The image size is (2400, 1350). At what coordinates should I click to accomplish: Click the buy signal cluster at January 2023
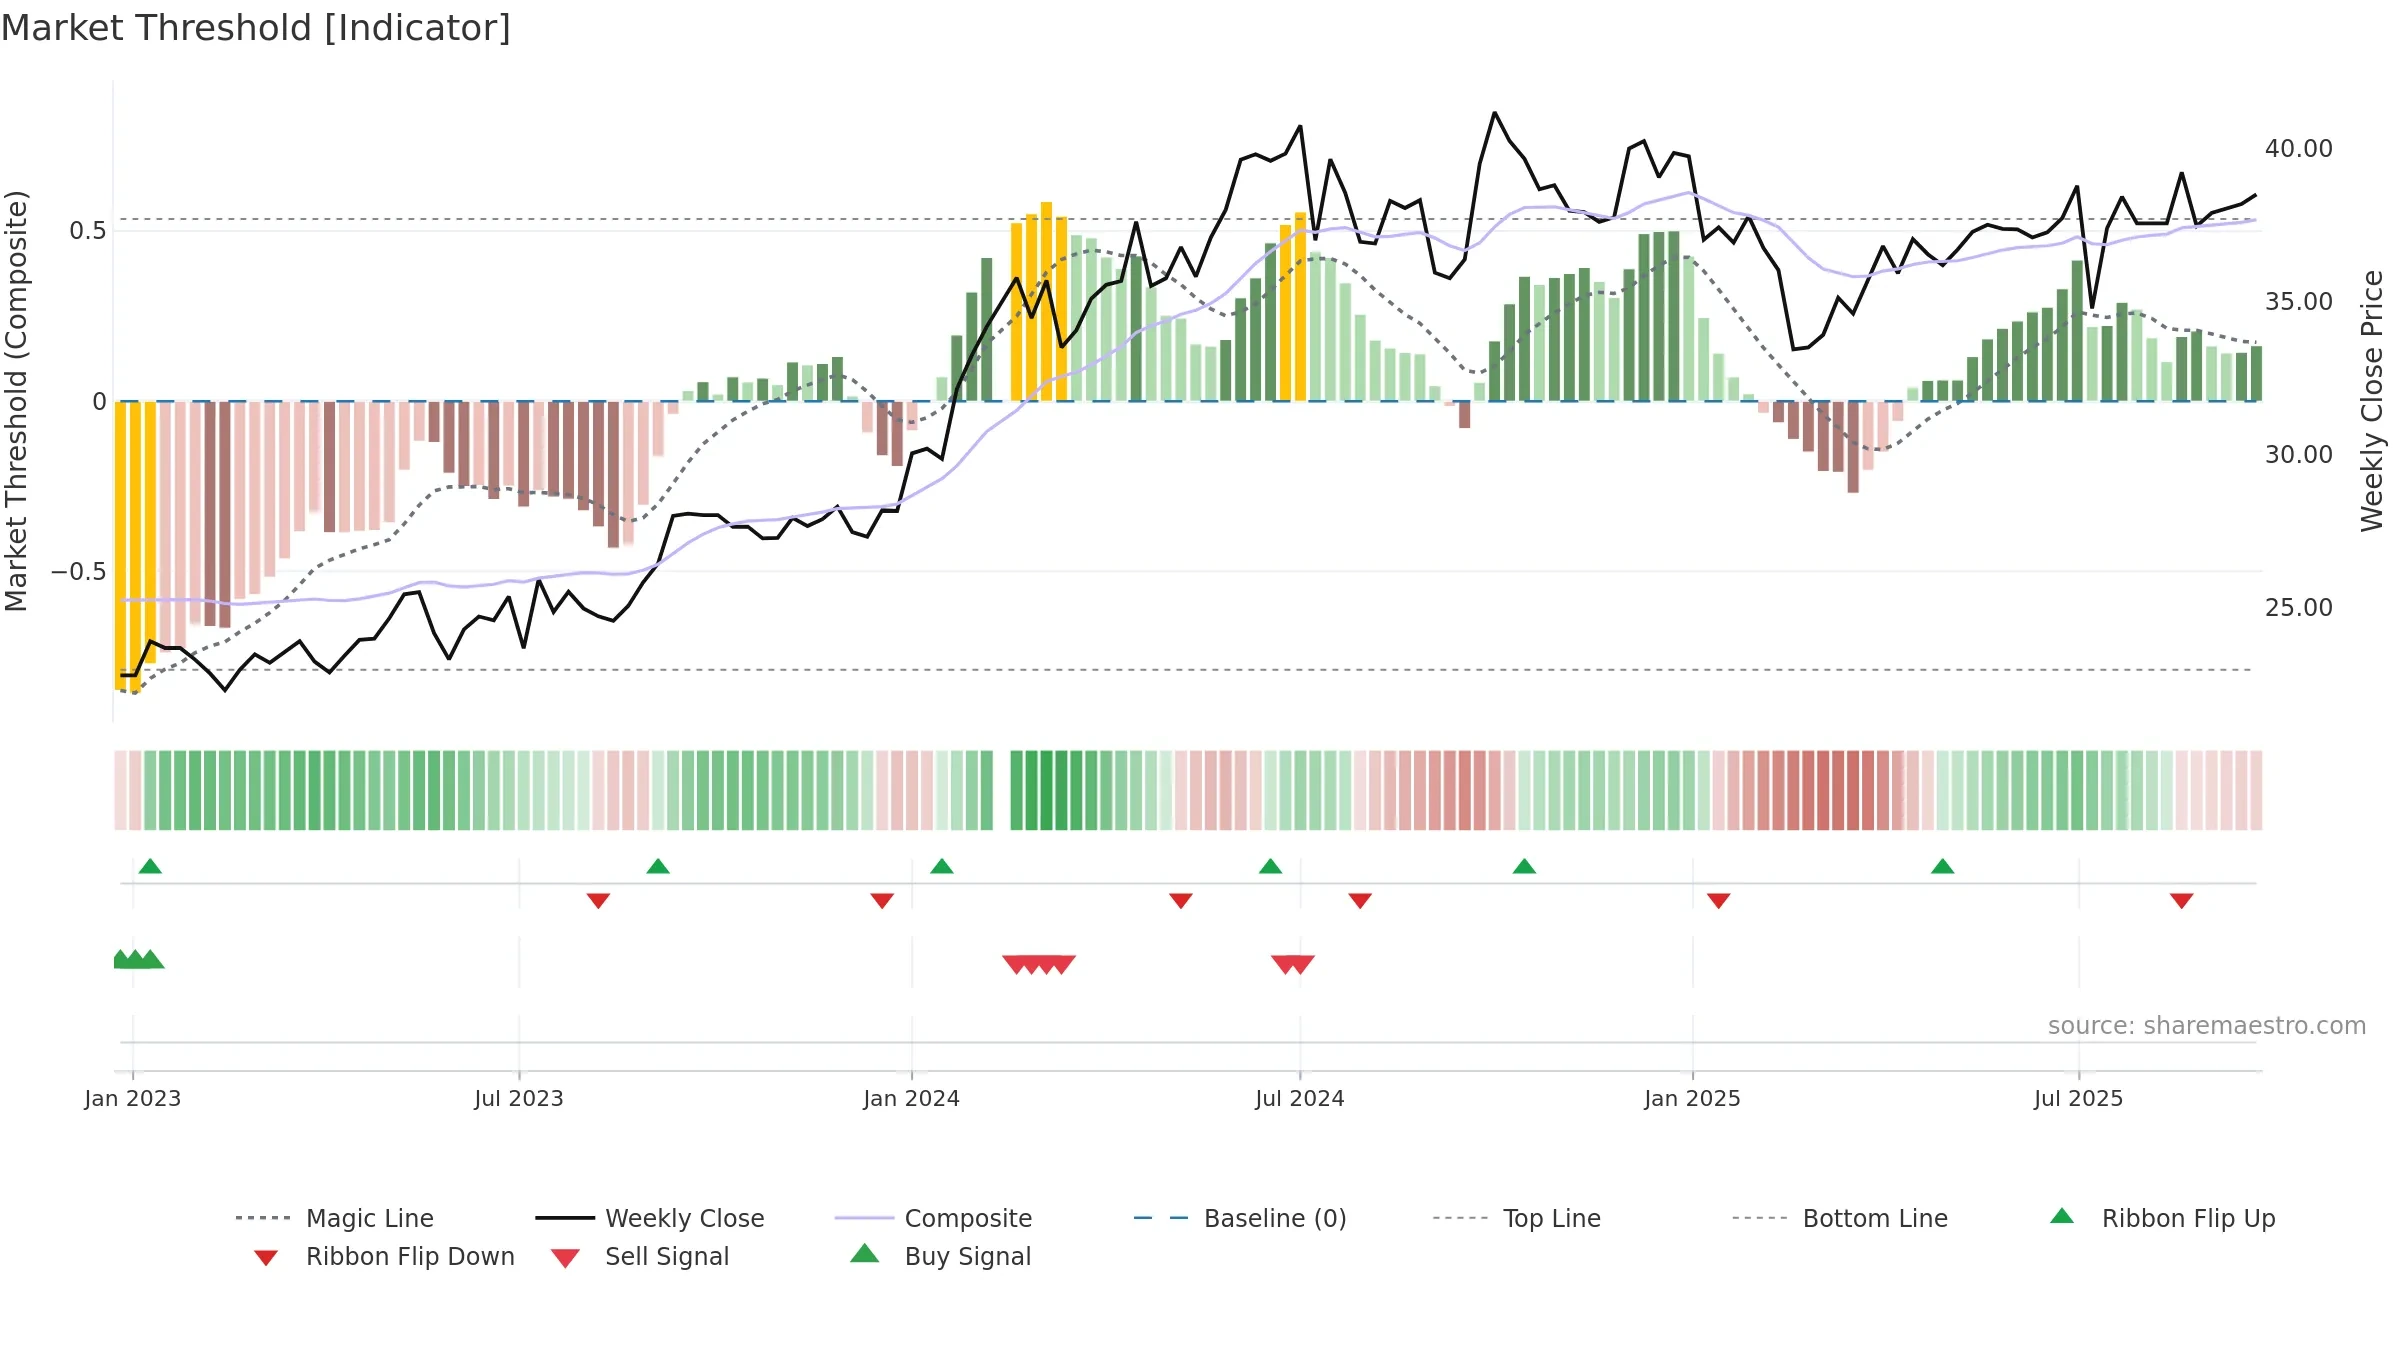pos(139,960)
